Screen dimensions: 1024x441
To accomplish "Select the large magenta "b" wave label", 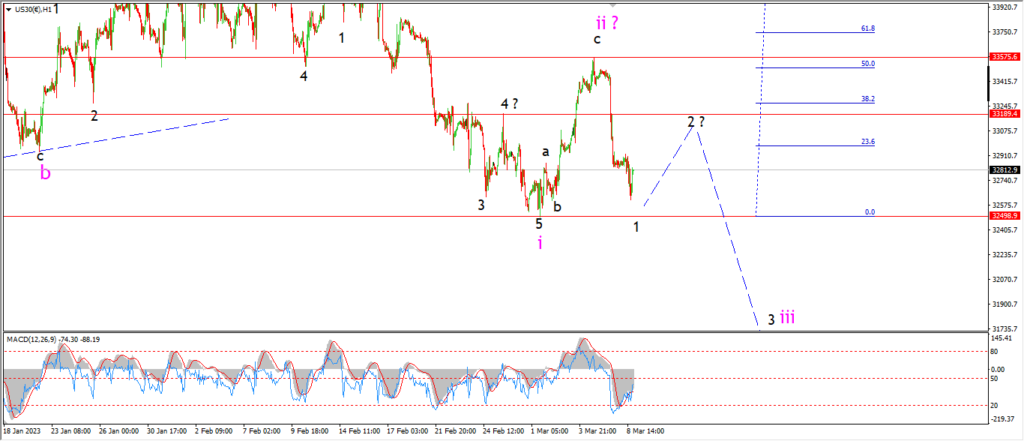I will pyautogui.click(x=45, y=174).
